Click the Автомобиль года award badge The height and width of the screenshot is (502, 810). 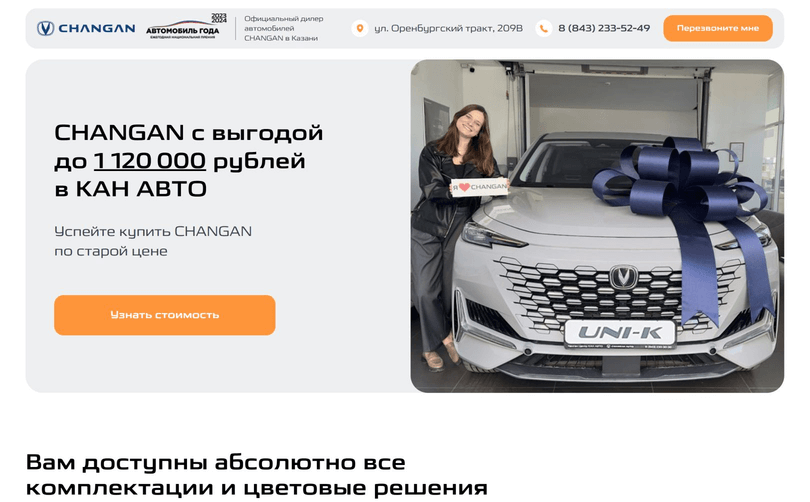click(x=185, y=26)
